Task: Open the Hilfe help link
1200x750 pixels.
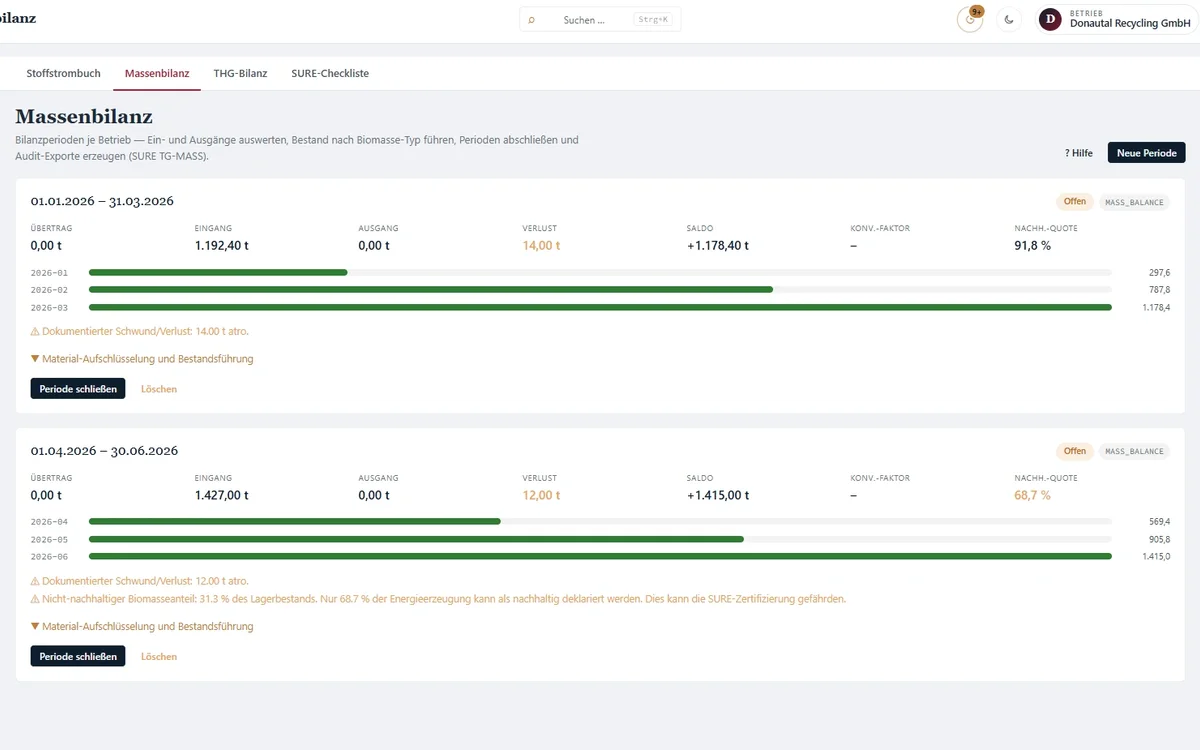Action: [x=1078, y=153]
